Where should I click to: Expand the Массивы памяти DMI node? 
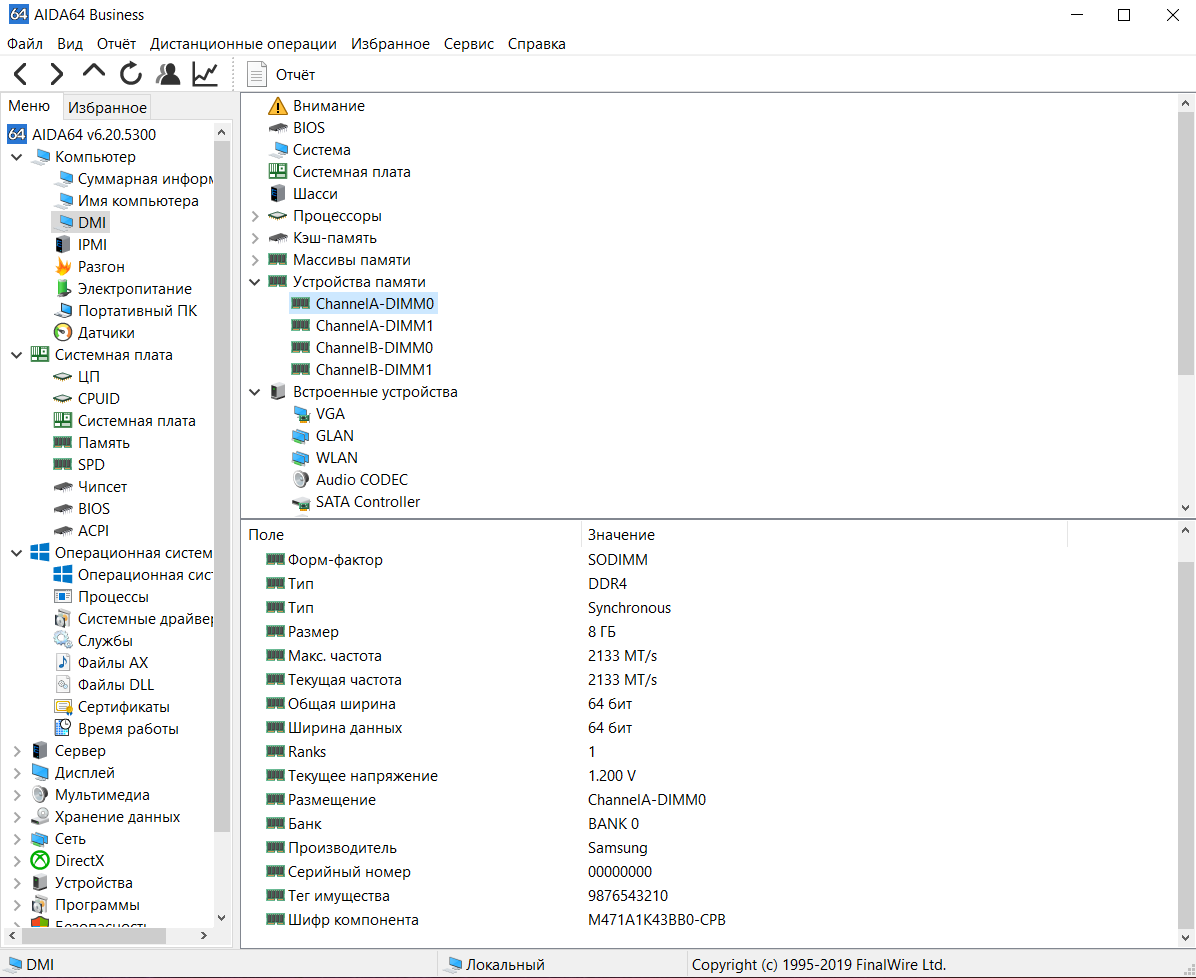tap(256, 260)
